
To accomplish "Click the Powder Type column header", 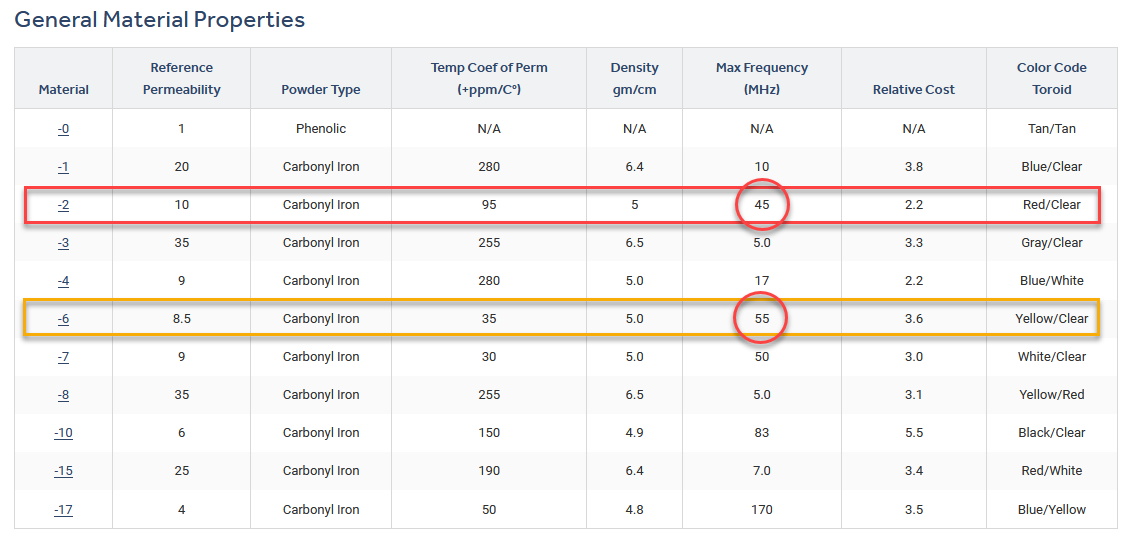I will (x=321, y=90).
